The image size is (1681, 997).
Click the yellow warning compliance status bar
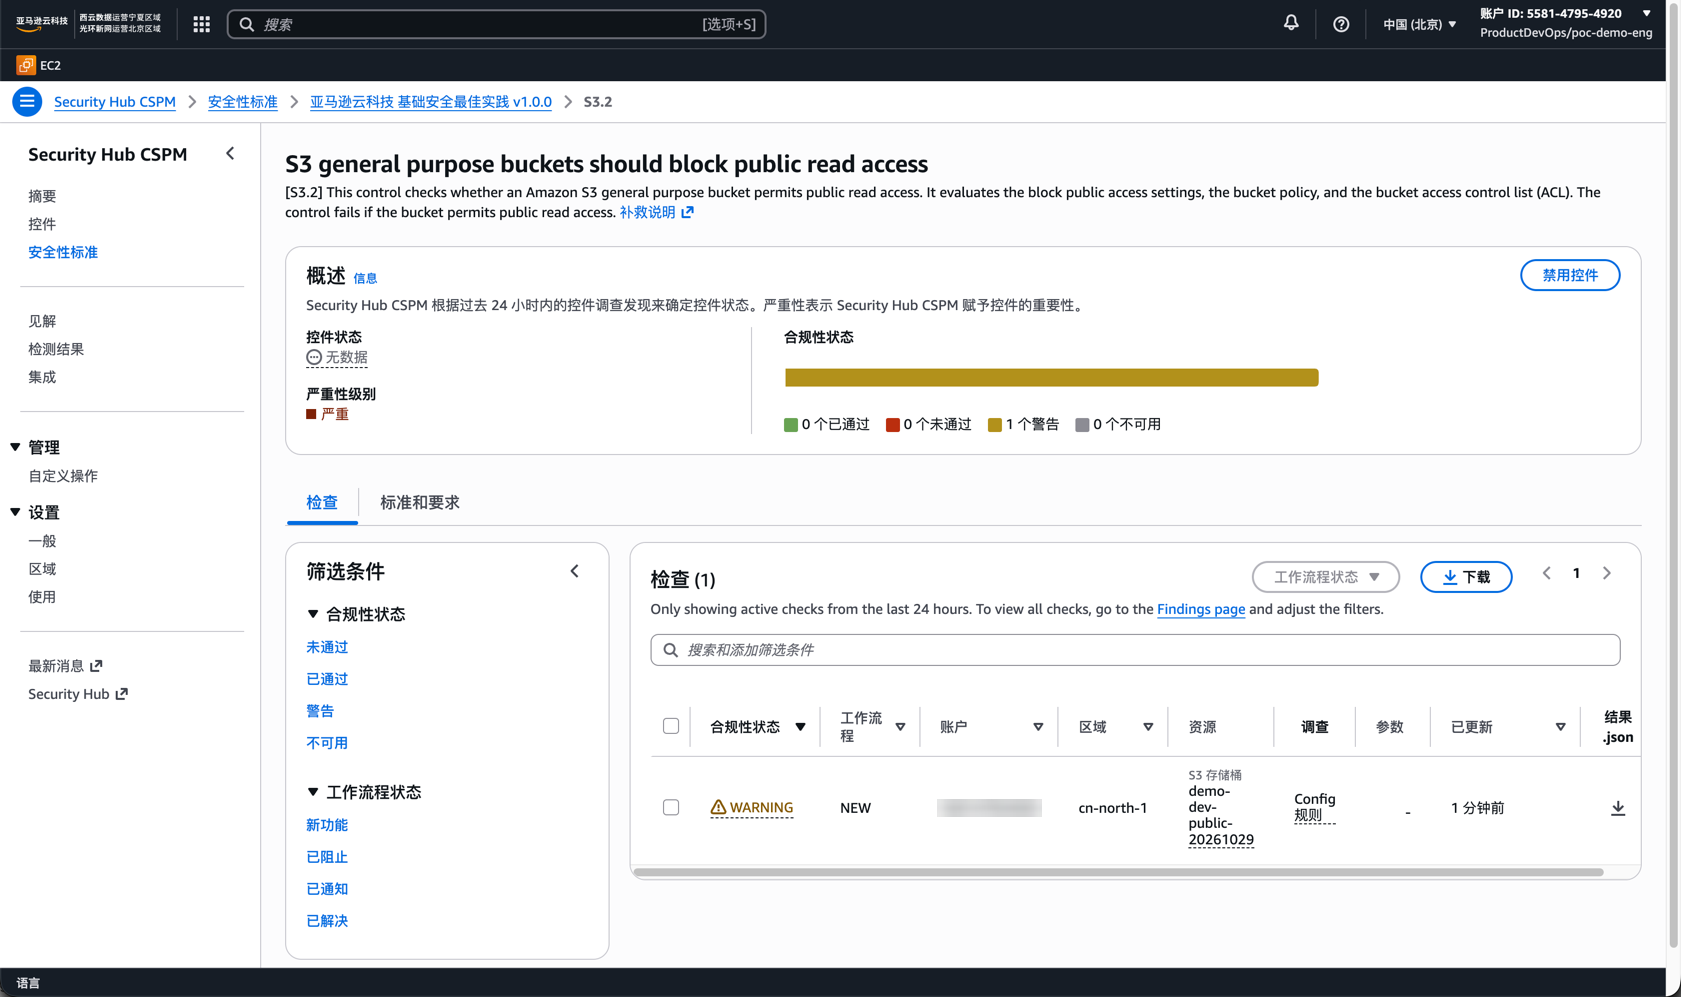pyautogui.click(x=1051, y=377)
